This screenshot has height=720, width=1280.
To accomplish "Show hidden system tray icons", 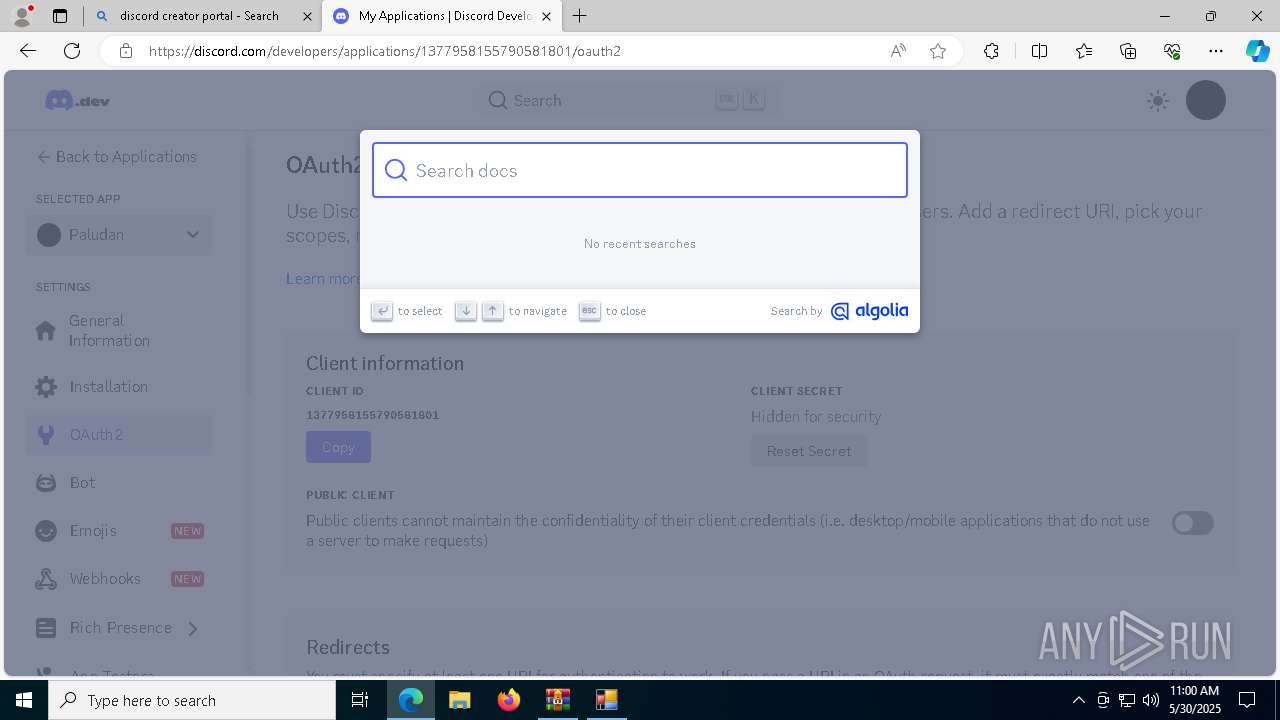I will tap(1078, 700).
